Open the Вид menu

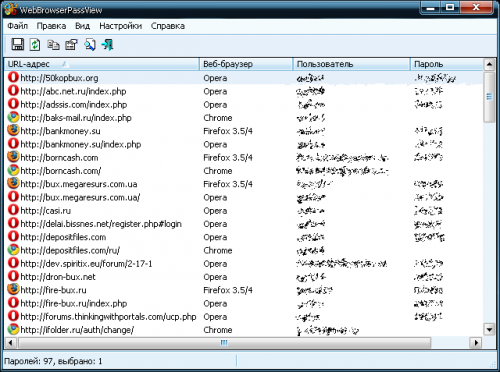tap(82, 26)
